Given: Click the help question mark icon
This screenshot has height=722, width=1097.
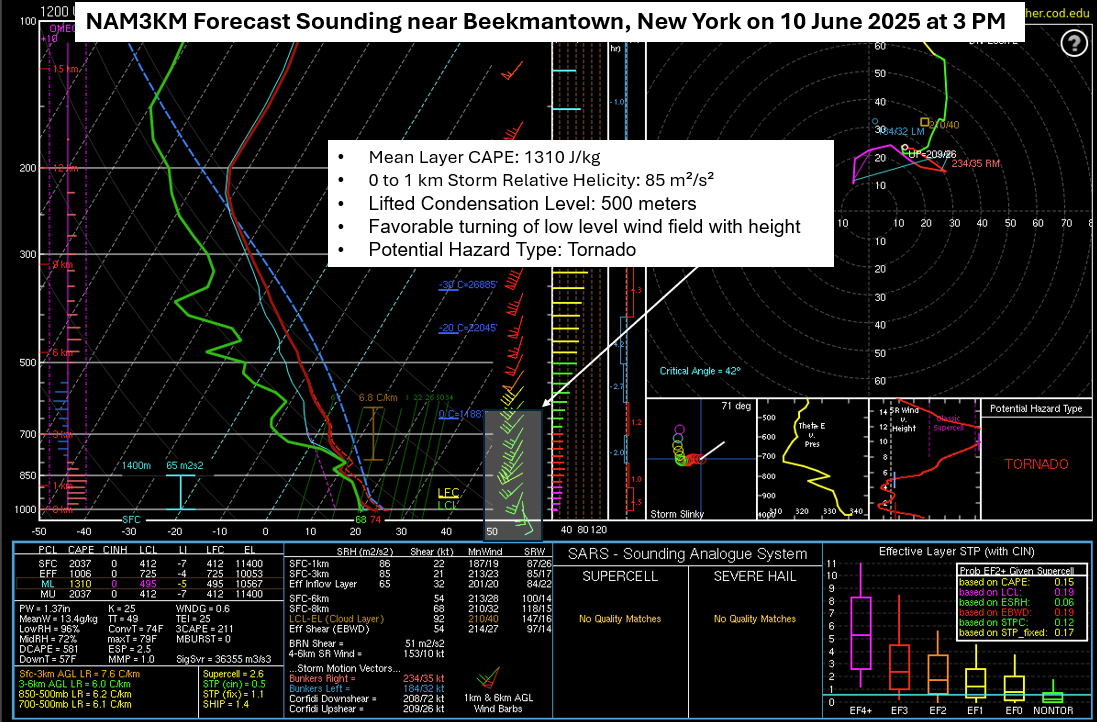Looking at the screenshot, I should (1074, 43).
